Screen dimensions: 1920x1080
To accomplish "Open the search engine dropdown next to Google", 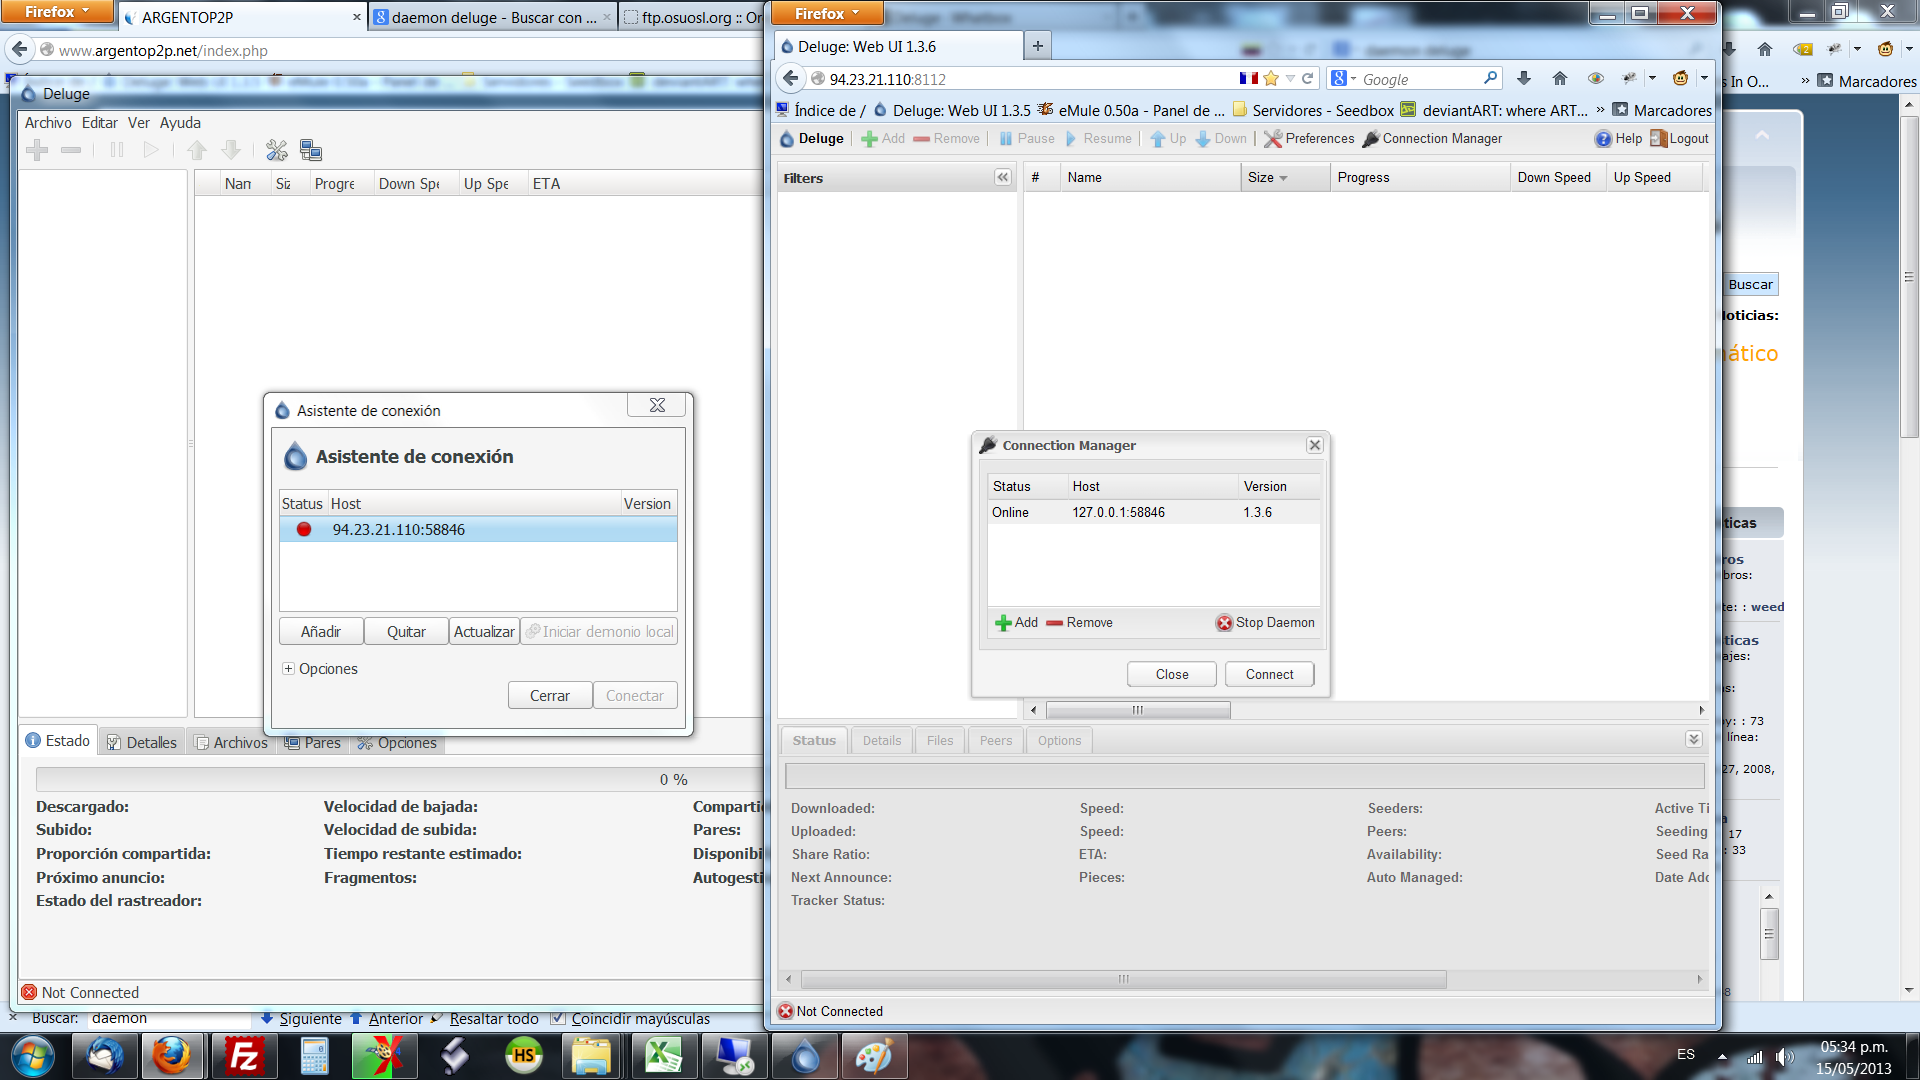I will [1344, 79].
